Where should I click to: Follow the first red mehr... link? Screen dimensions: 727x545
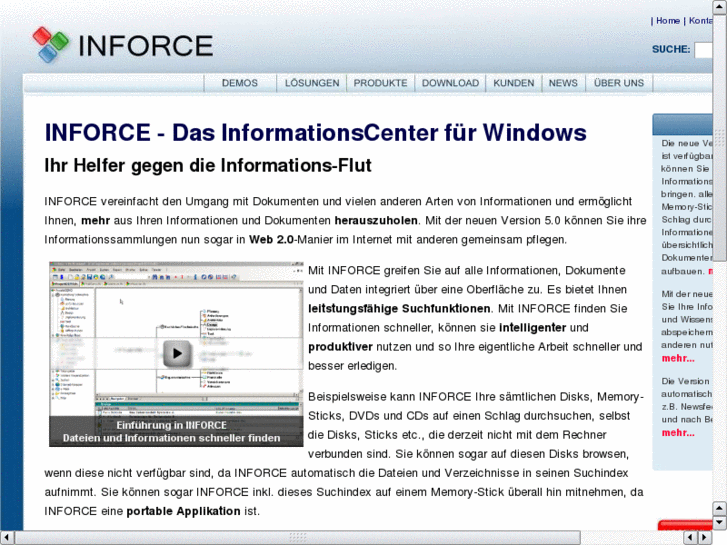pos(678,359)
